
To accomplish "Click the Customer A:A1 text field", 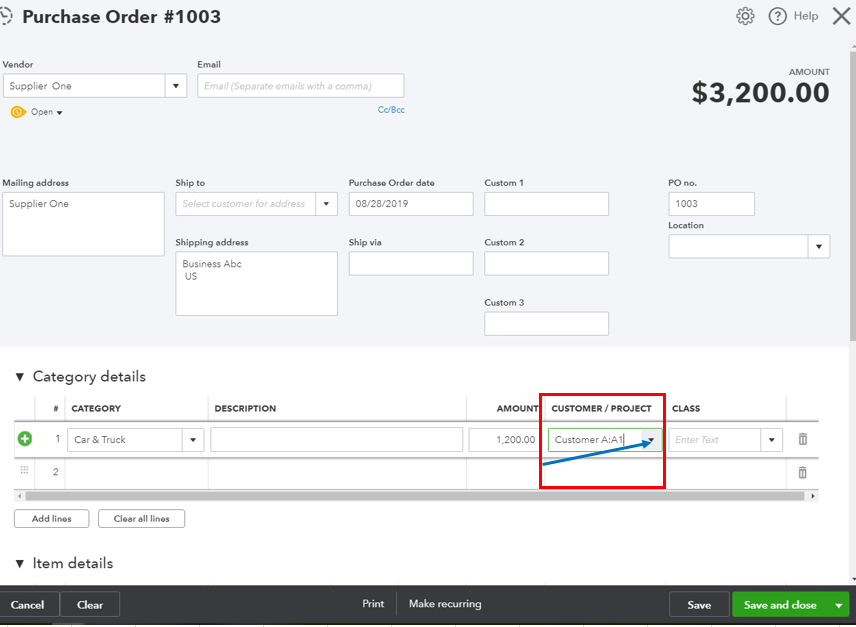I will [595, 440].
